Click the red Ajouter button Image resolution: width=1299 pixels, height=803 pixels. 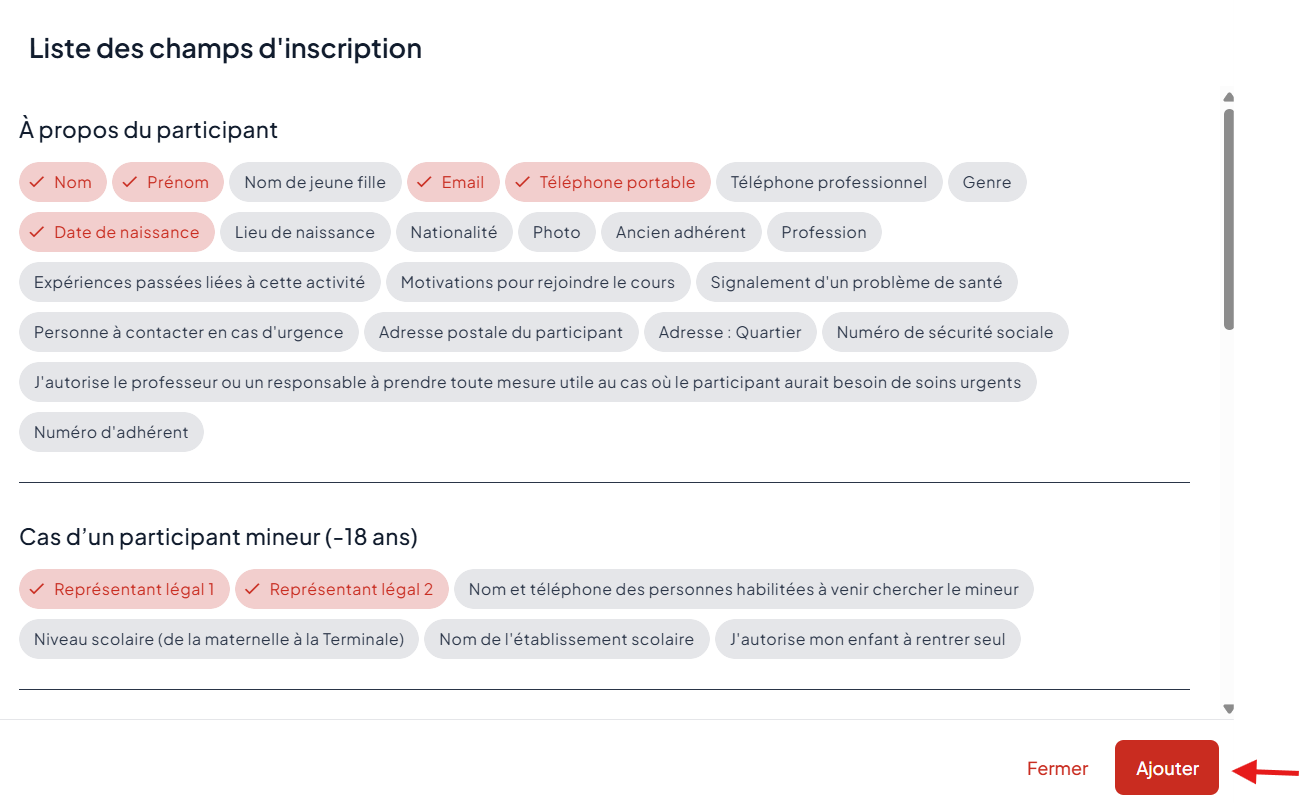tap(1166, 768)
